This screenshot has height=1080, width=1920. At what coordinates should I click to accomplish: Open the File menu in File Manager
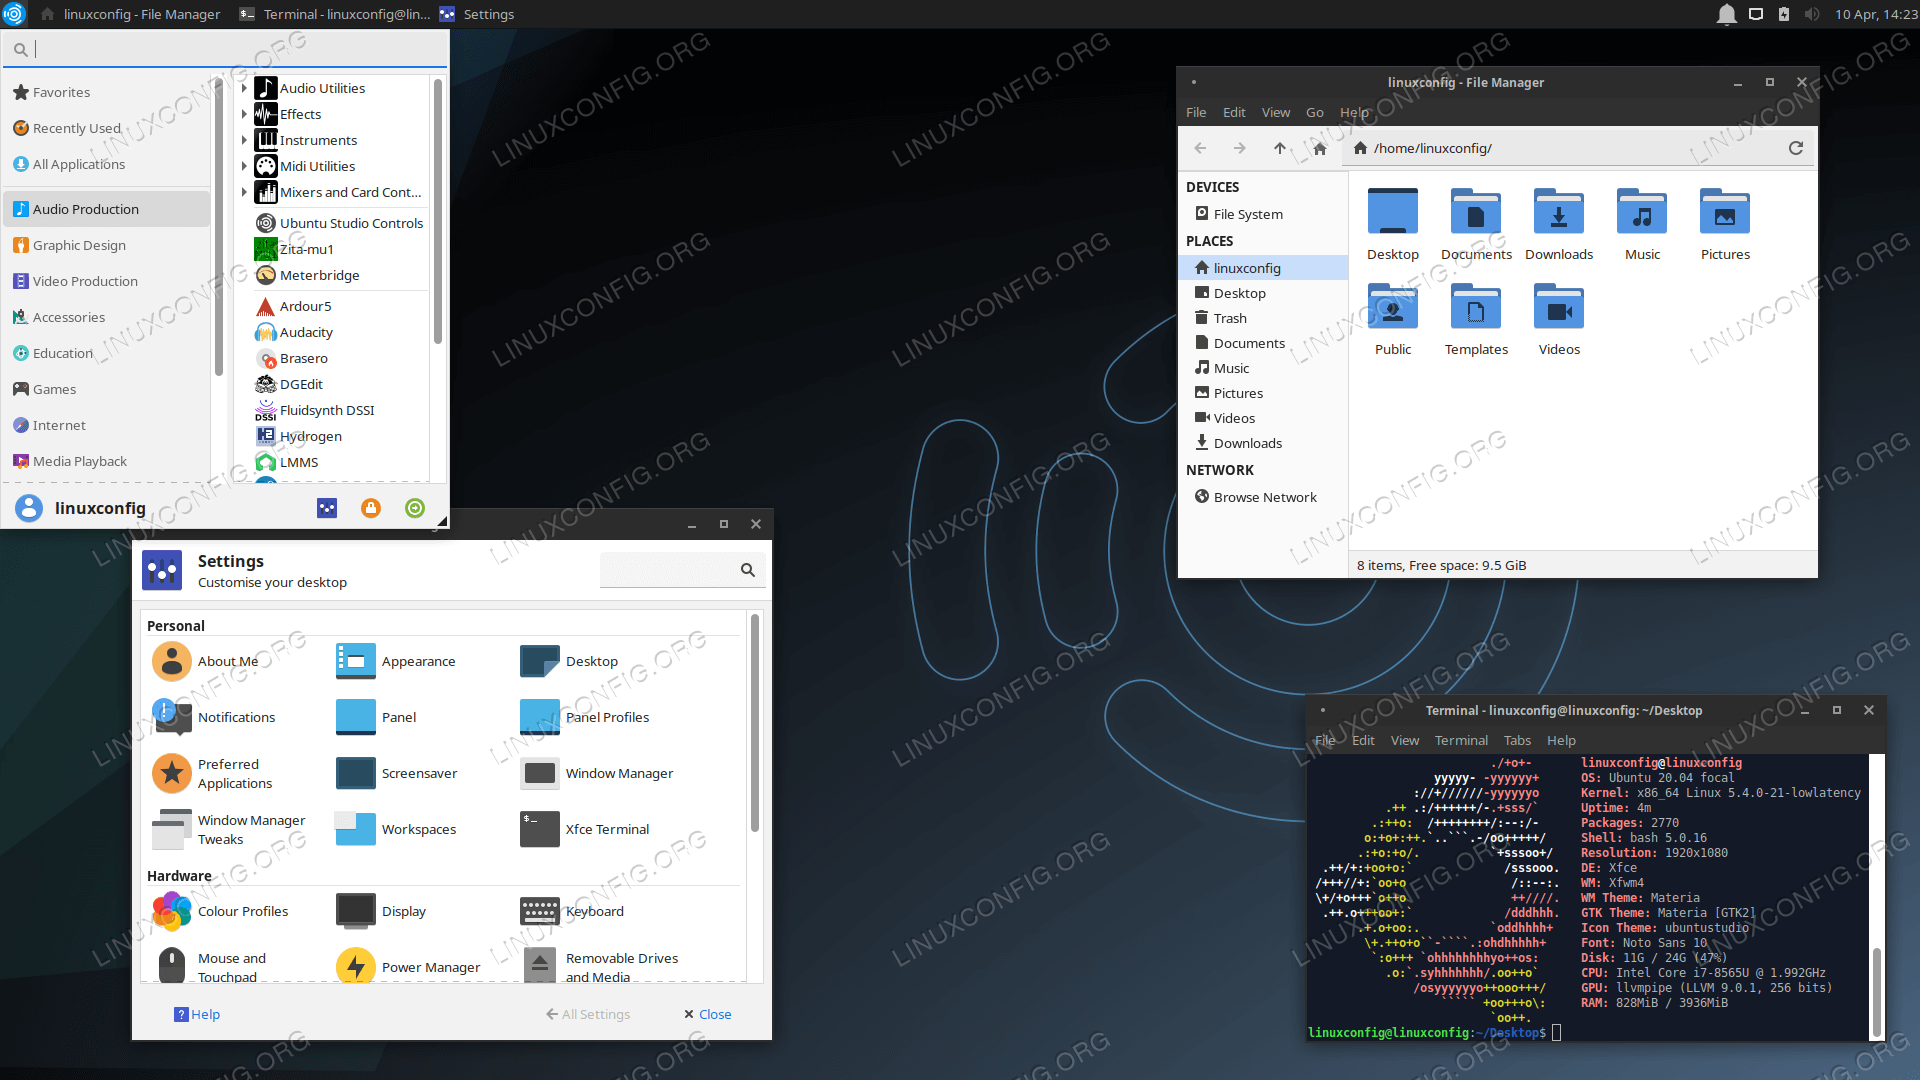1196,112
